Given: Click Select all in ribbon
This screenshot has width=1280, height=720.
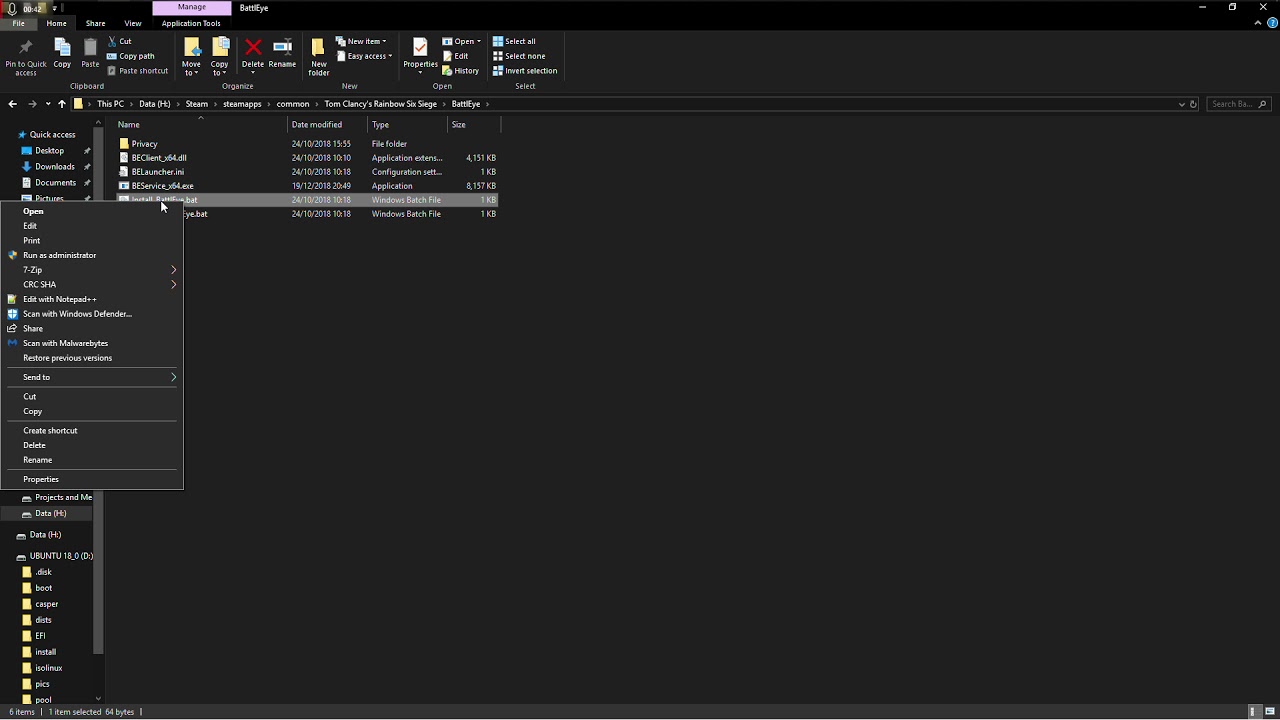Looking at the screenshot, I should tap(514, 41).
